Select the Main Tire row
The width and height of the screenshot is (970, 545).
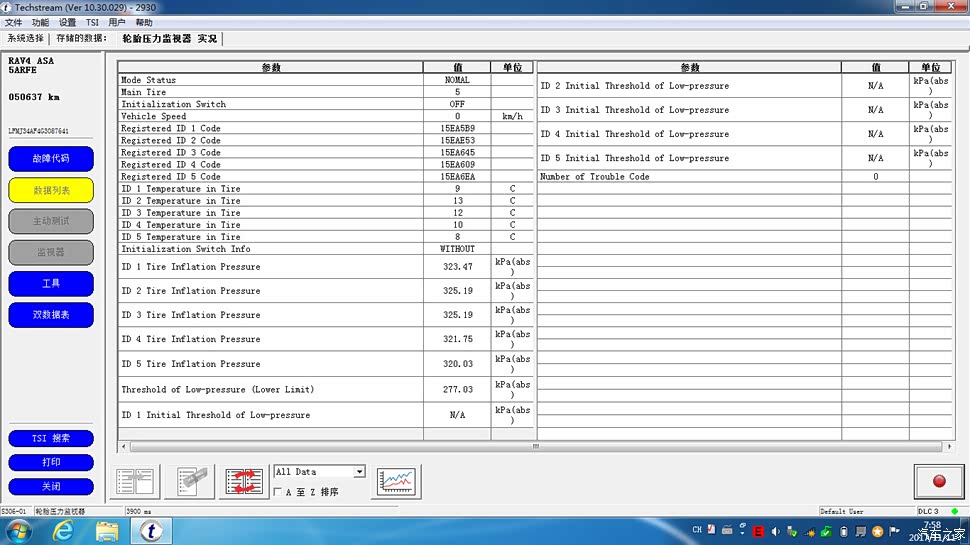coord(325,92)
